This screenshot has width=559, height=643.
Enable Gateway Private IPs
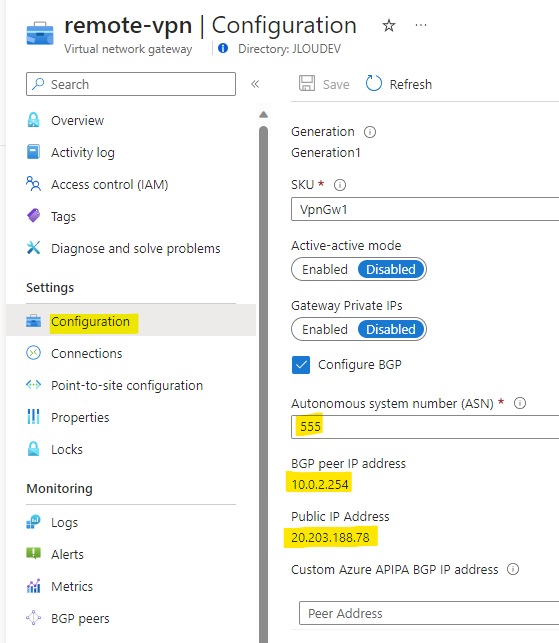click(x=325, y=329)
